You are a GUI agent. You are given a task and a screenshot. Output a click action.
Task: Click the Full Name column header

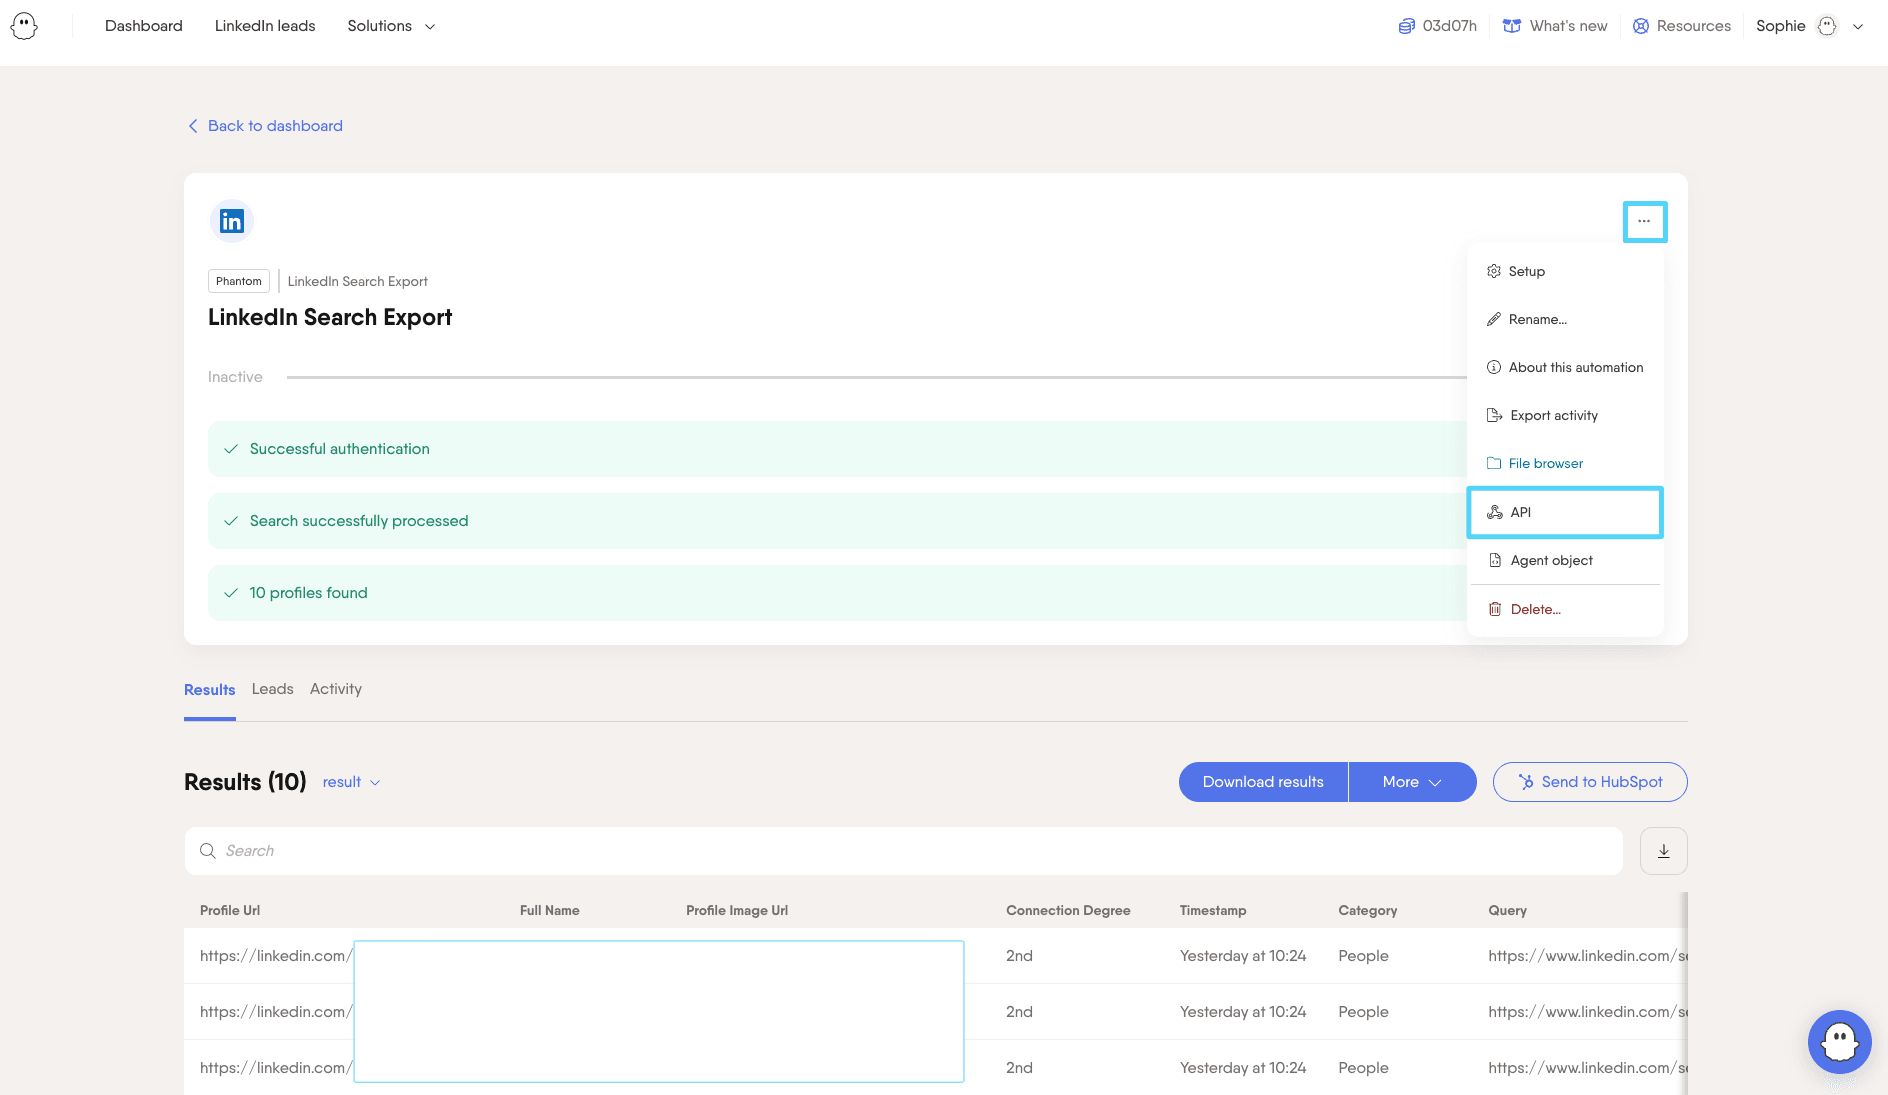(x=550, y=910)
